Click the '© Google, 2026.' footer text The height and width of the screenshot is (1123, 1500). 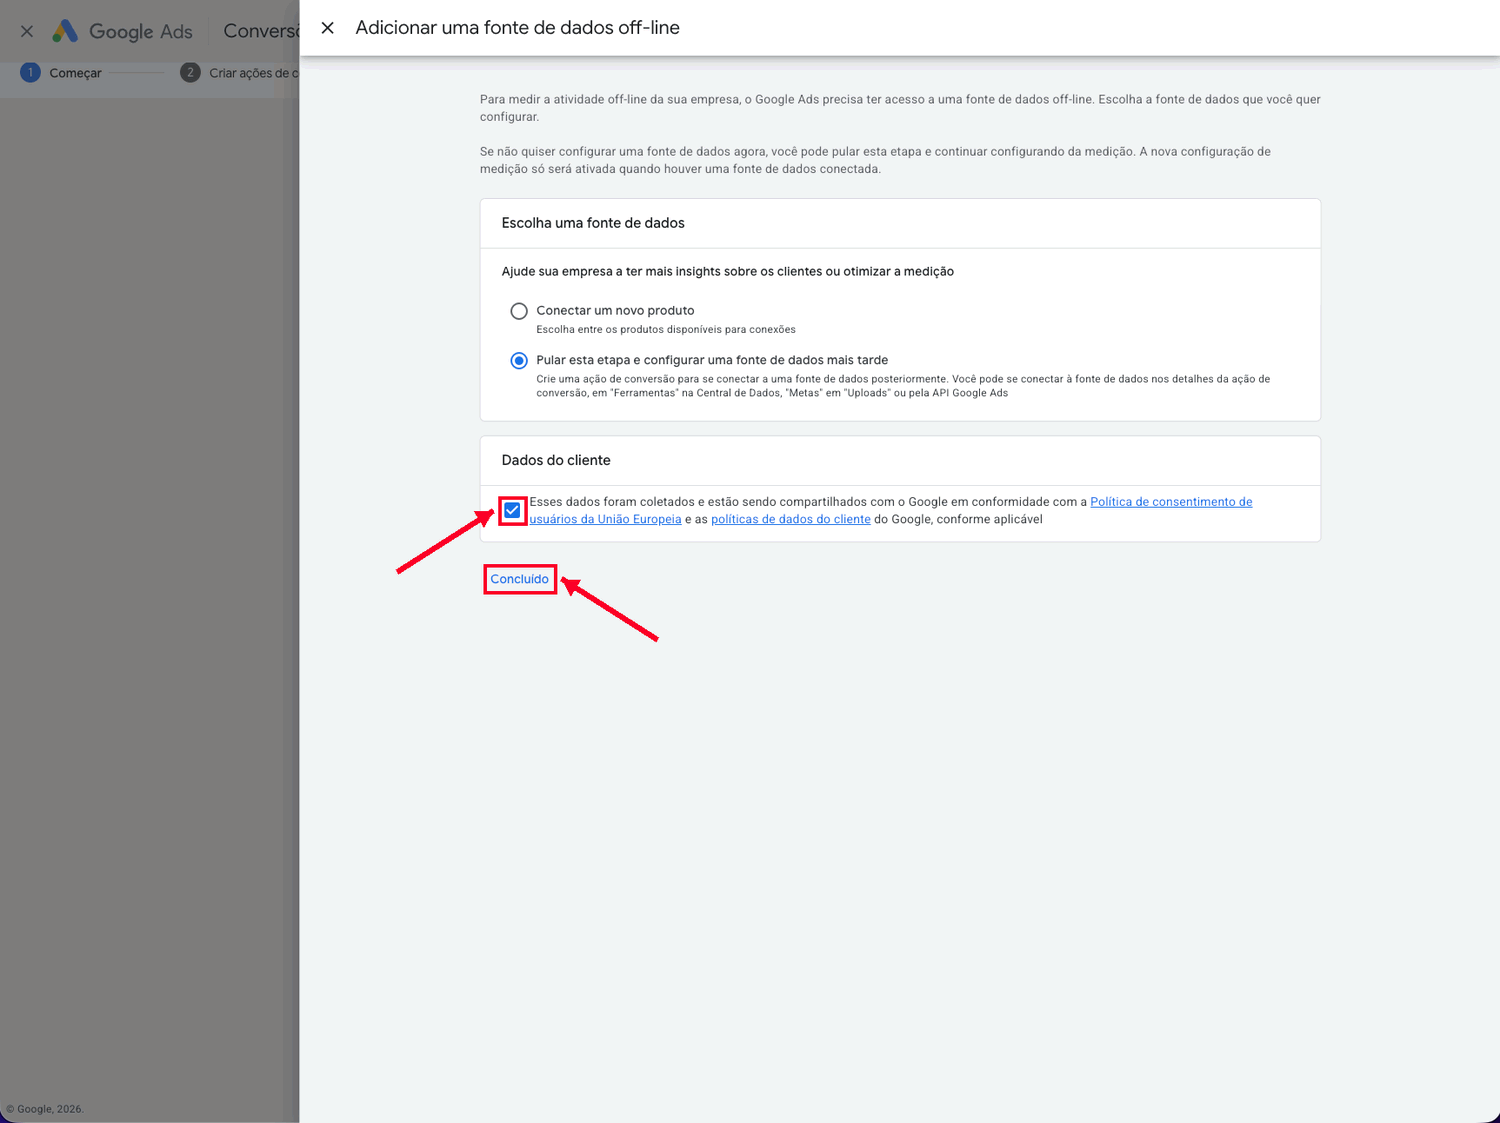[x=45, y=1109]
